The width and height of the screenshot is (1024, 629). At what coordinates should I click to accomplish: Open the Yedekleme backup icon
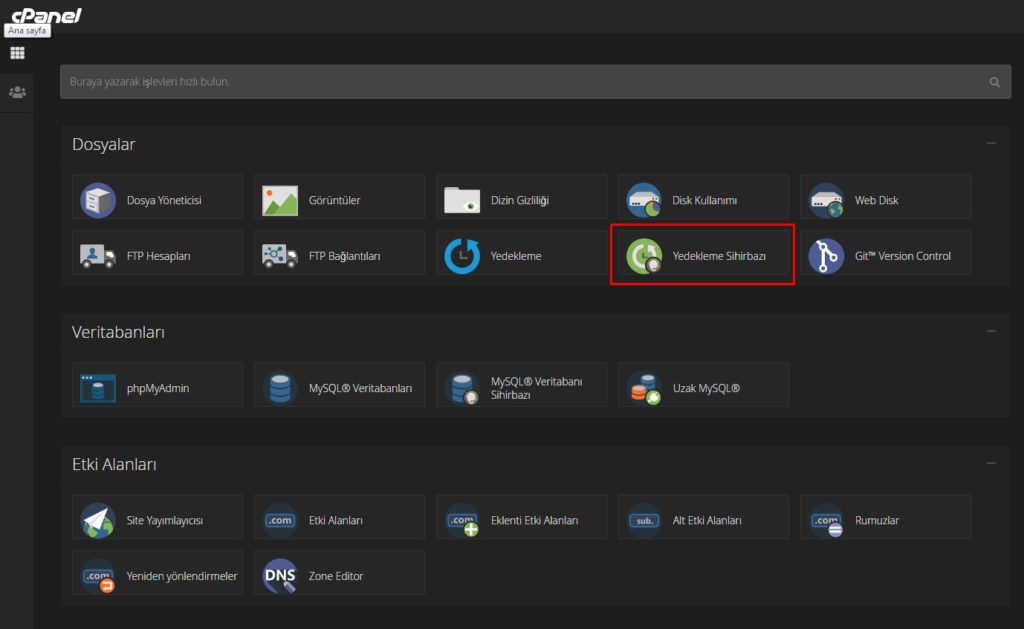click(x=462, y=255)
